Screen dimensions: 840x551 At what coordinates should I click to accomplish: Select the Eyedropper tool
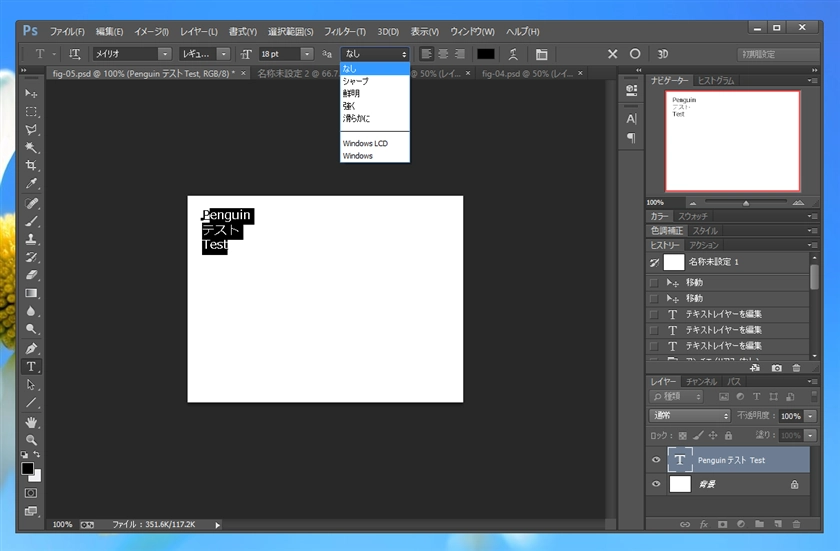click(x=31, y=184)
